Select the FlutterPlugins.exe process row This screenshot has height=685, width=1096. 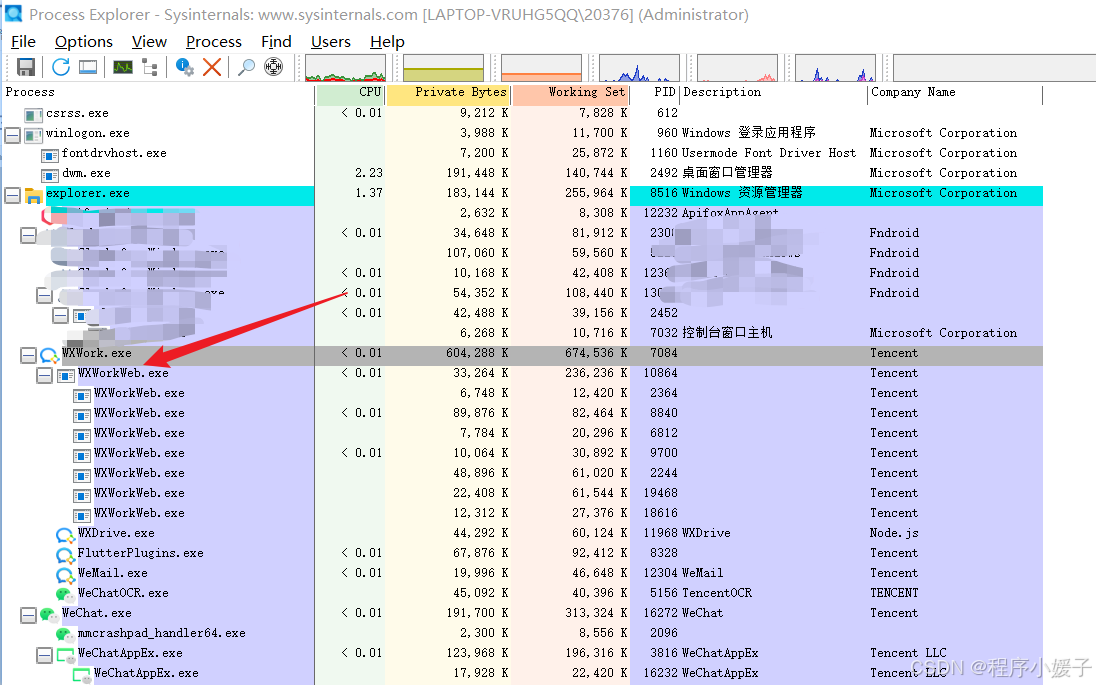(523, 555)
